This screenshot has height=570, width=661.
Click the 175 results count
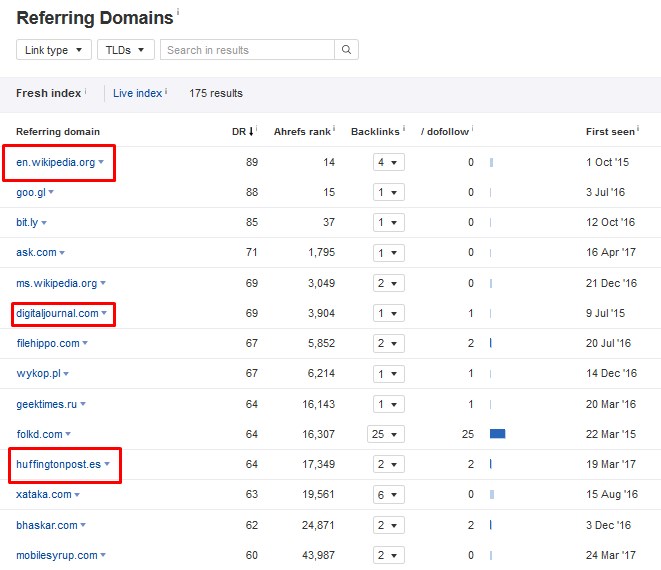point(216,93)
